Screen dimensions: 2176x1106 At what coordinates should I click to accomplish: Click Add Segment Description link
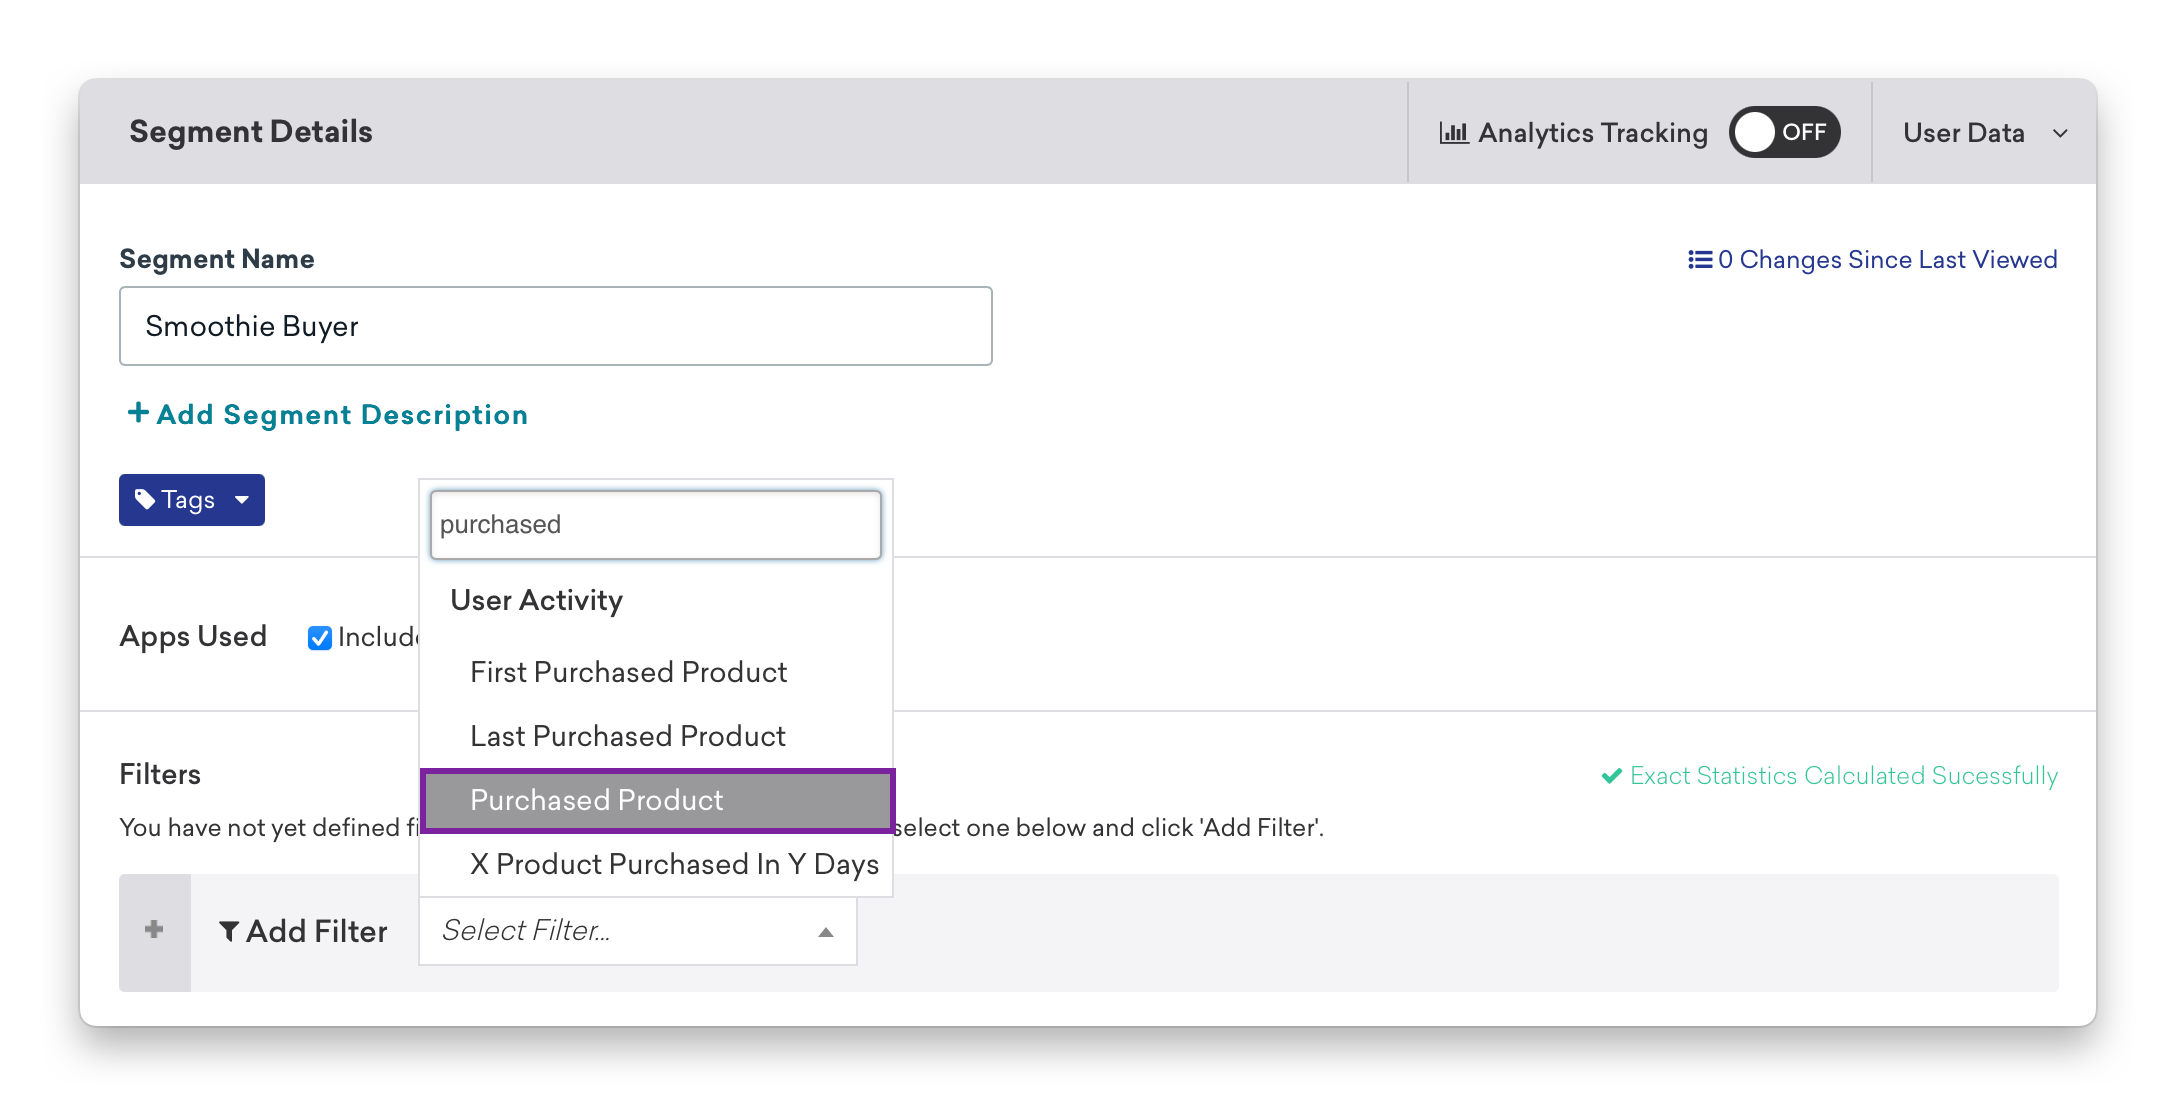click(328, 414)
